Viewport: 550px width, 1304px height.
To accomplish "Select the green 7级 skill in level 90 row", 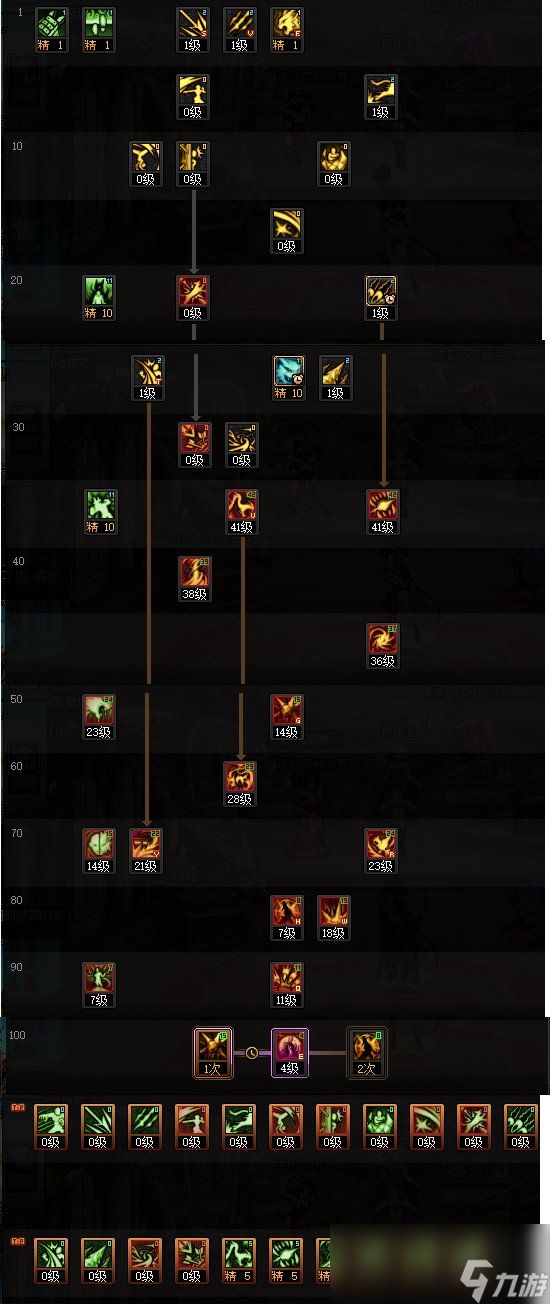I will tap(99, 985).
